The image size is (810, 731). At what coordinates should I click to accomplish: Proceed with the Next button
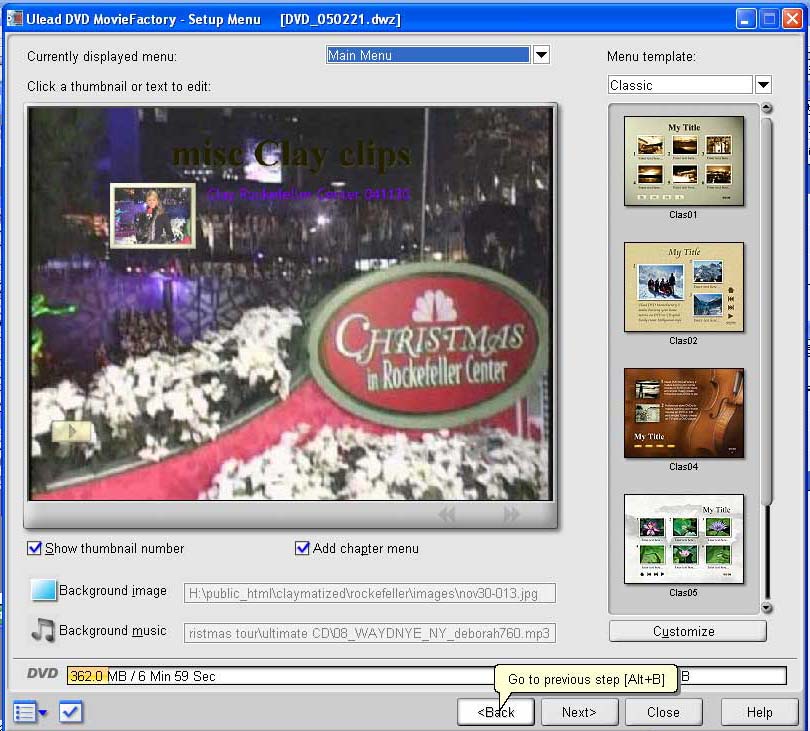579,712
